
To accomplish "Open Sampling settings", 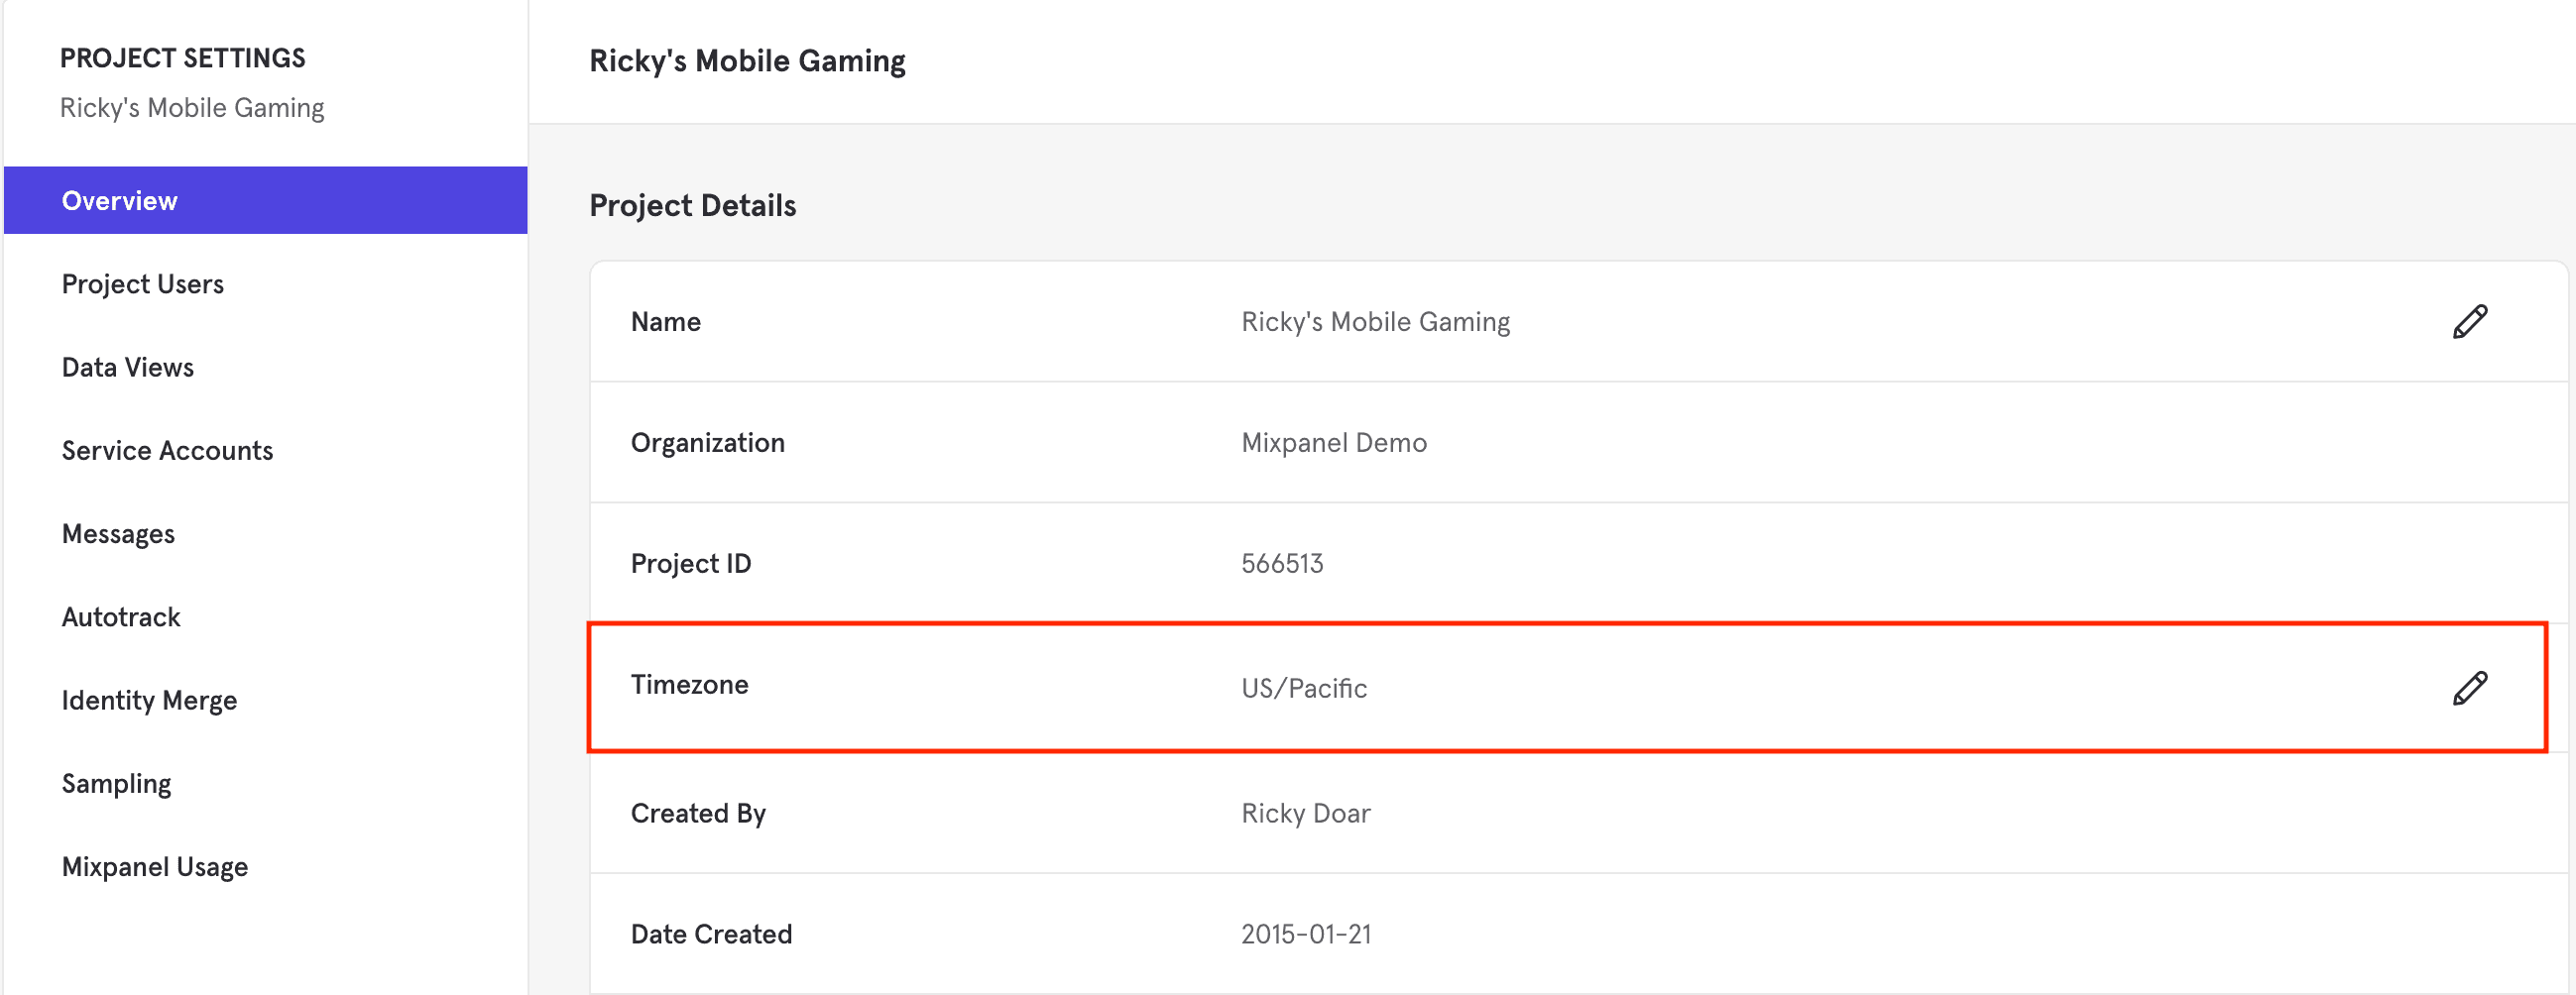I will (116, 783).
